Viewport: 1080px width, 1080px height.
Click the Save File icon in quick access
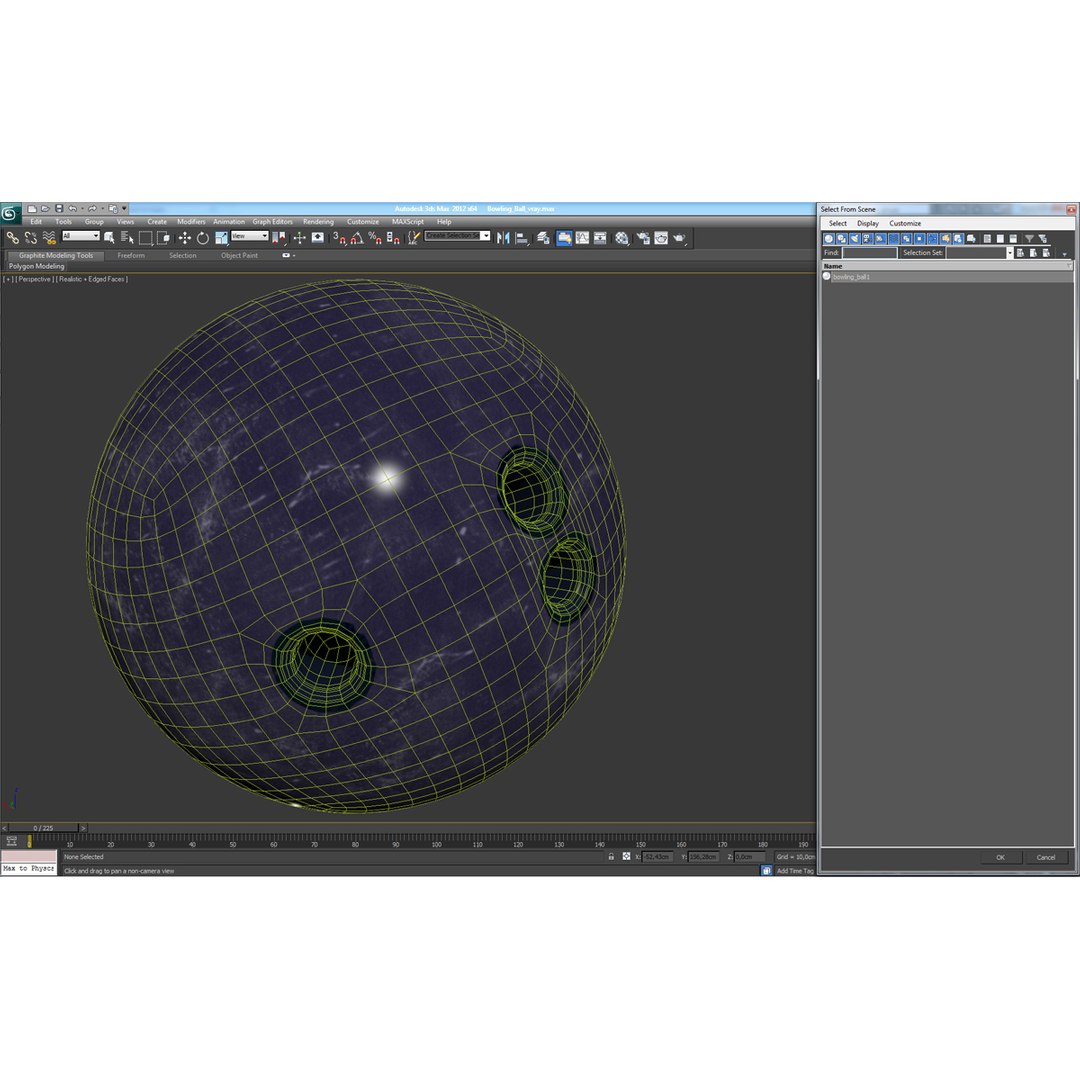59,209
